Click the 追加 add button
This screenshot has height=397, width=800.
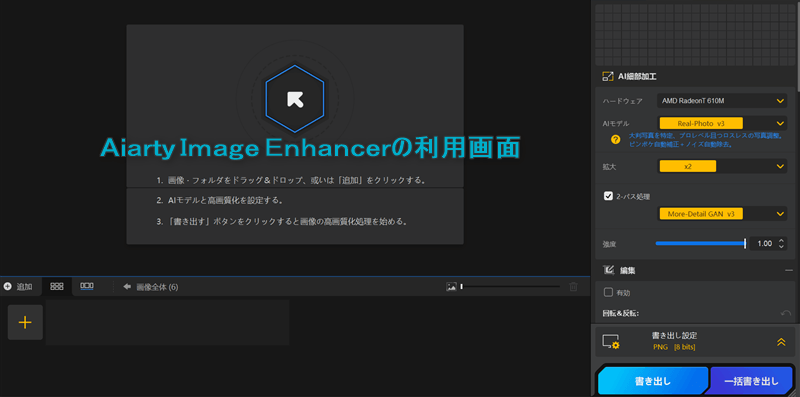point(18,287)
